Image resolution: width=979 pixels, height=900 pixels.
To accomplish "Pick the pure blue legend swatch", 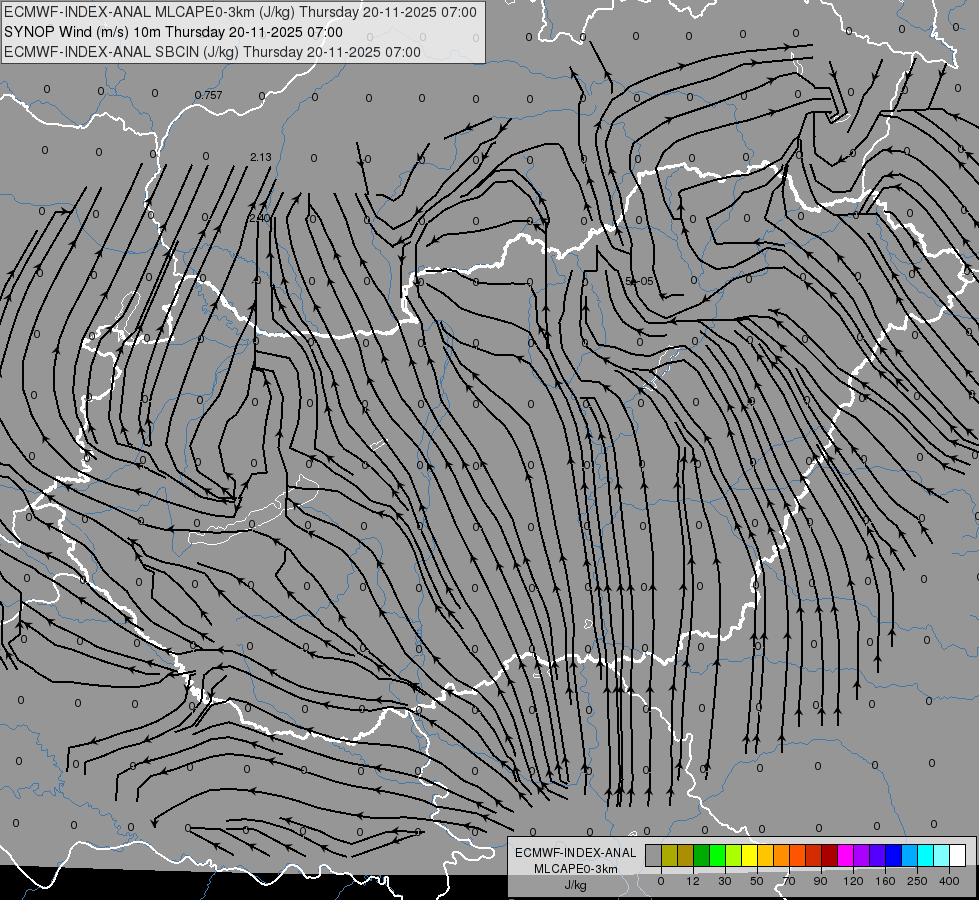I will pyautogui.click(x=894, y=855).
